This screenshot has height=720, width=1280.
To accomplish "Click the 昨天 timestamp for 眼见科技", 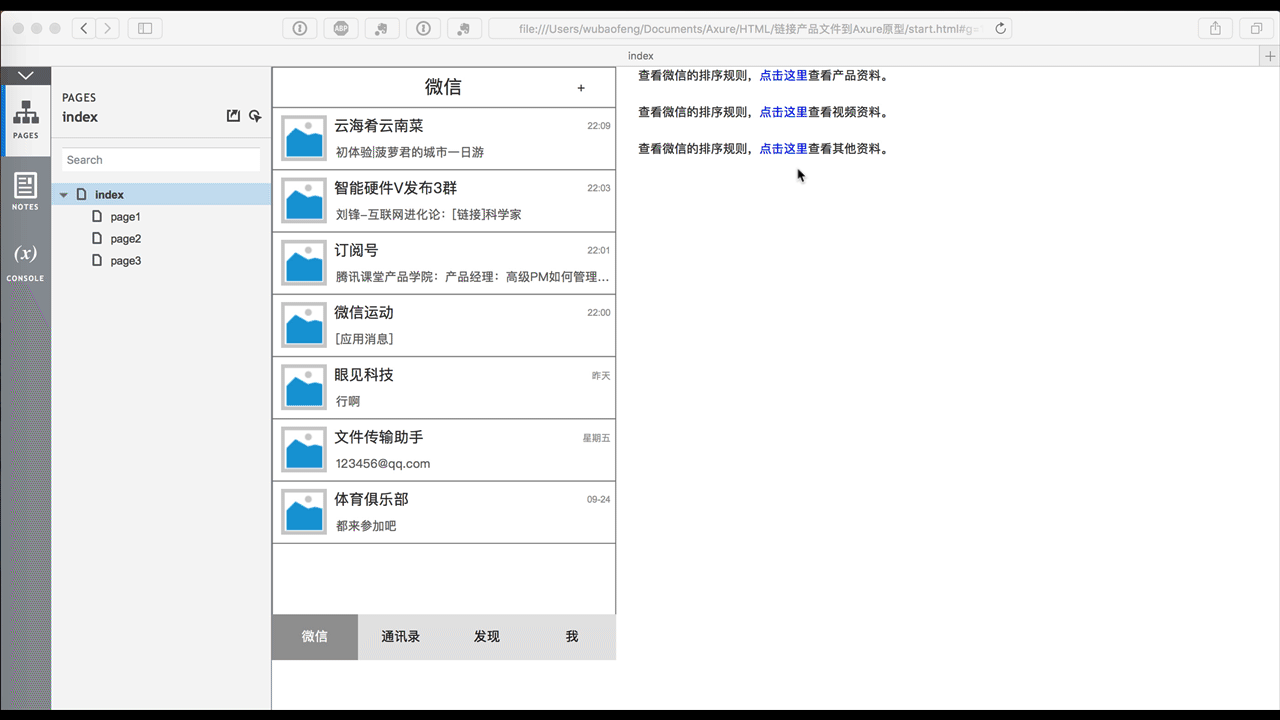I will (601, 376).
